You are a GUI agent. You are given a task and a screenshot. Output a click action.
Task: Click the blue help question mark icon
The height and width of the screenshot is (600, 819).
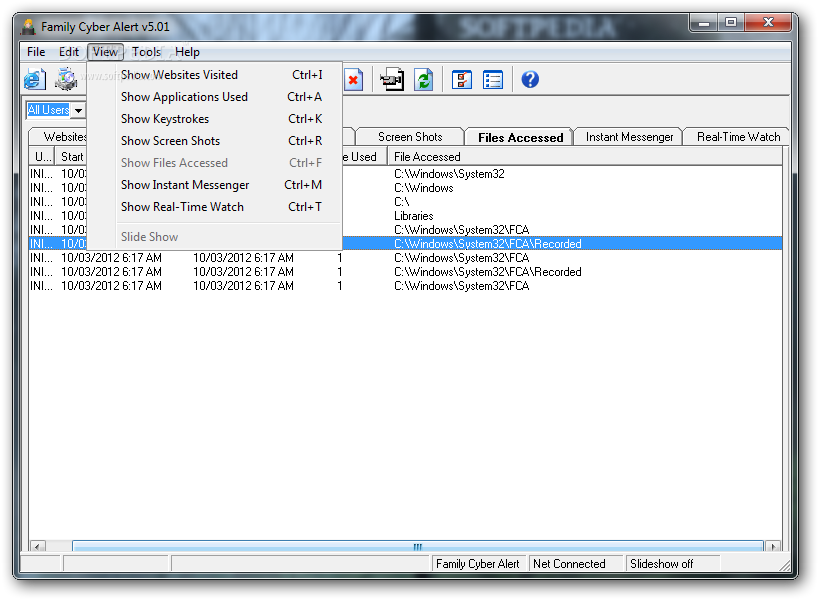coord(530,79)
